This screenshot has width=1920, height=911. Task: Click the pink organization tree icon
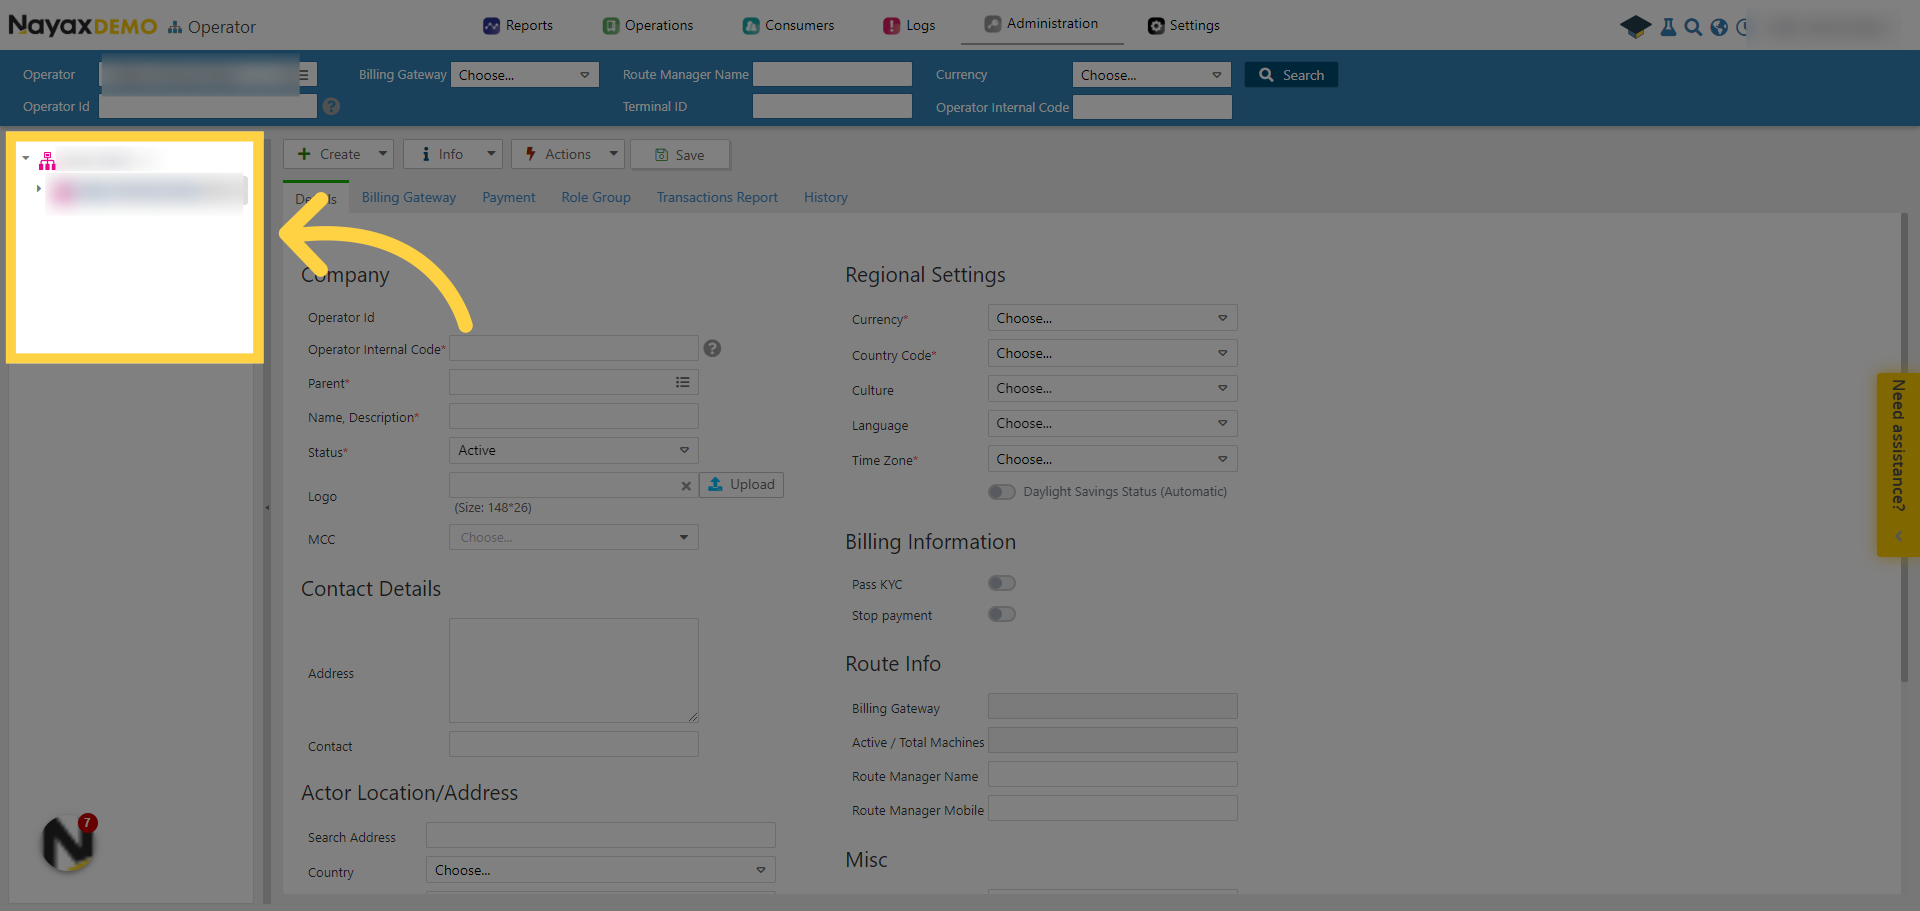coord(47,161)
